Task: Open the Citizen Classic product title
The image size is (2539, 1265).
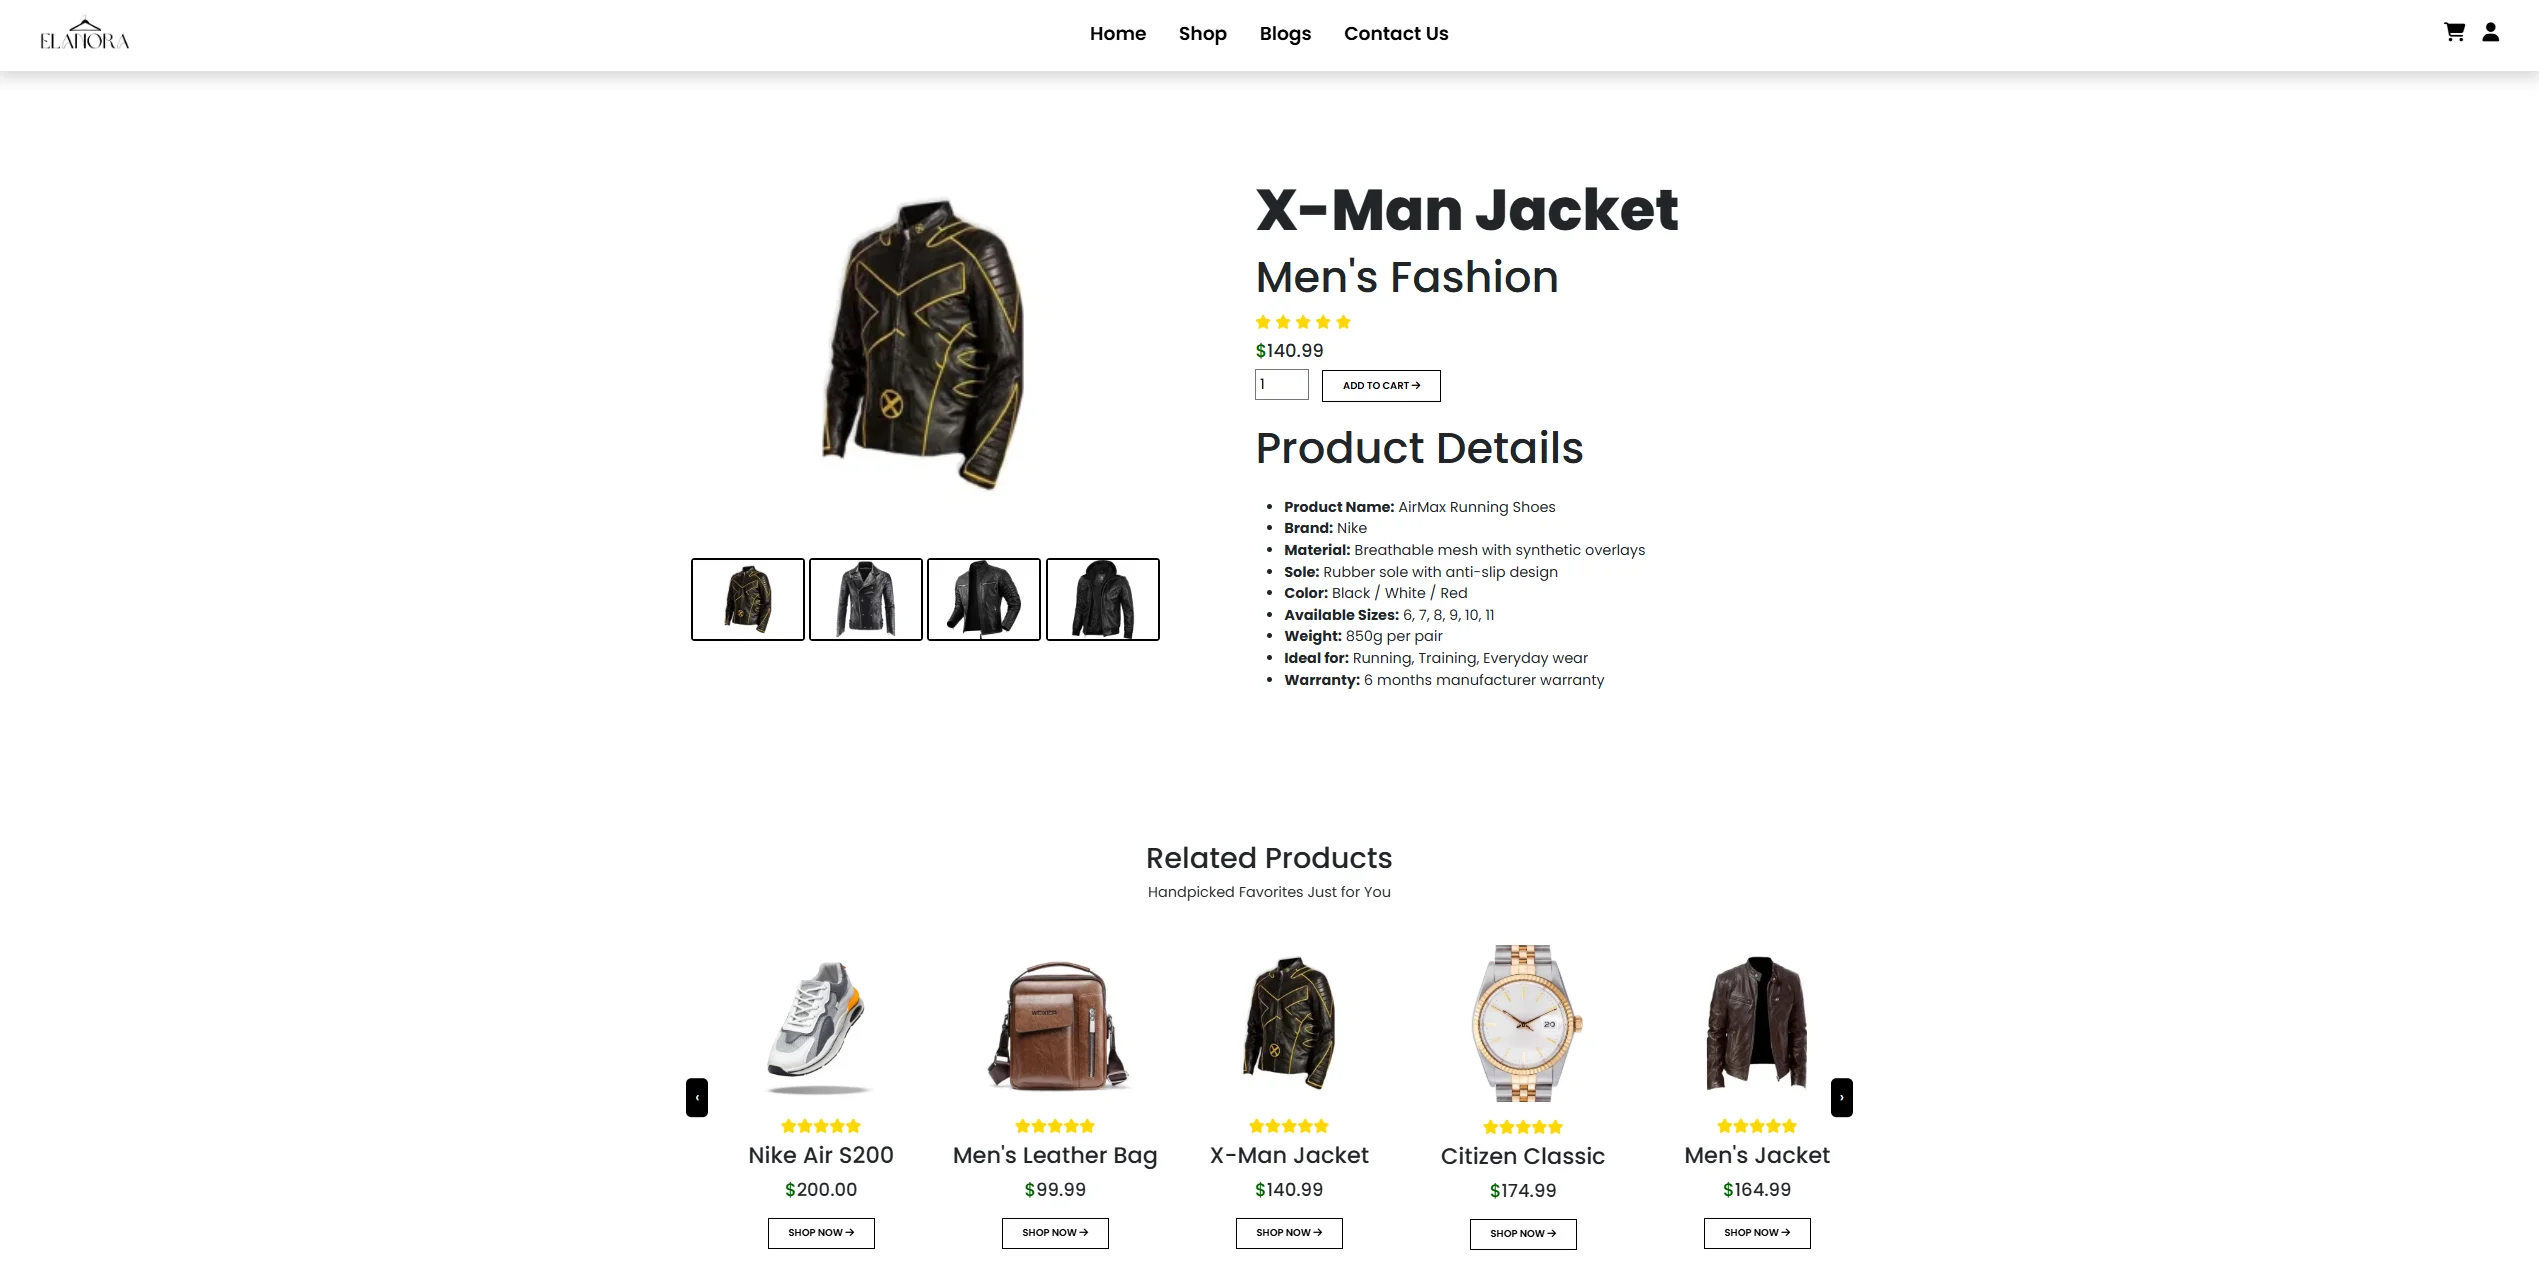Action: [x=1523, y=1156]
